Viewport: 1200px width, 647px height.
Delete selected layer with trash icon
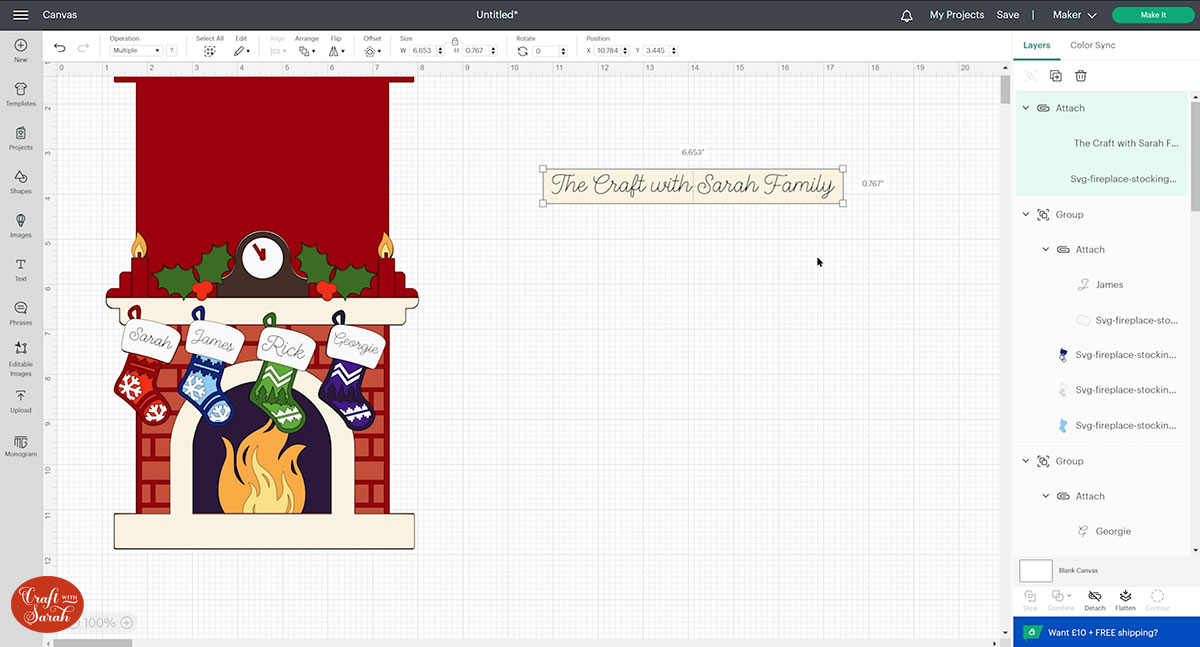click(1081, 76)
